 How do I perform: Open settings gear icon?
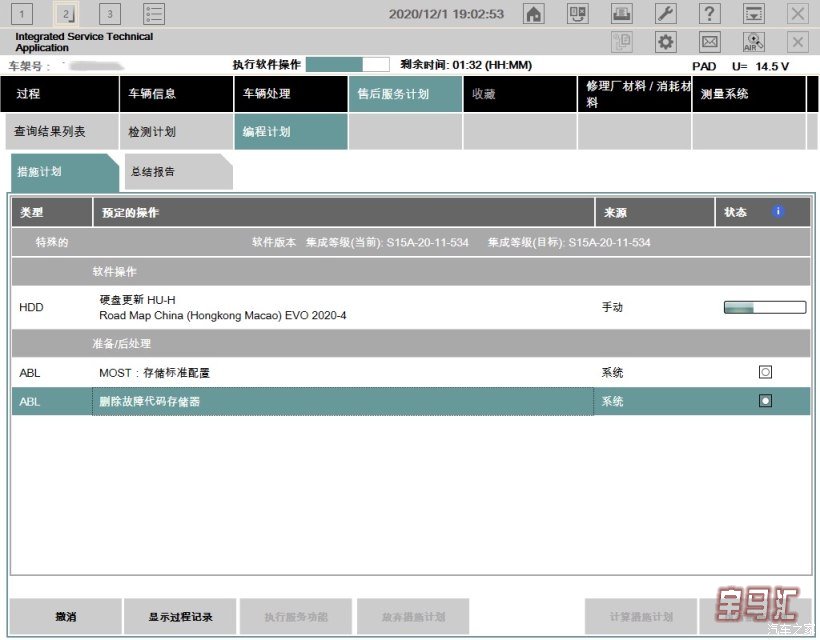point(666,42)
